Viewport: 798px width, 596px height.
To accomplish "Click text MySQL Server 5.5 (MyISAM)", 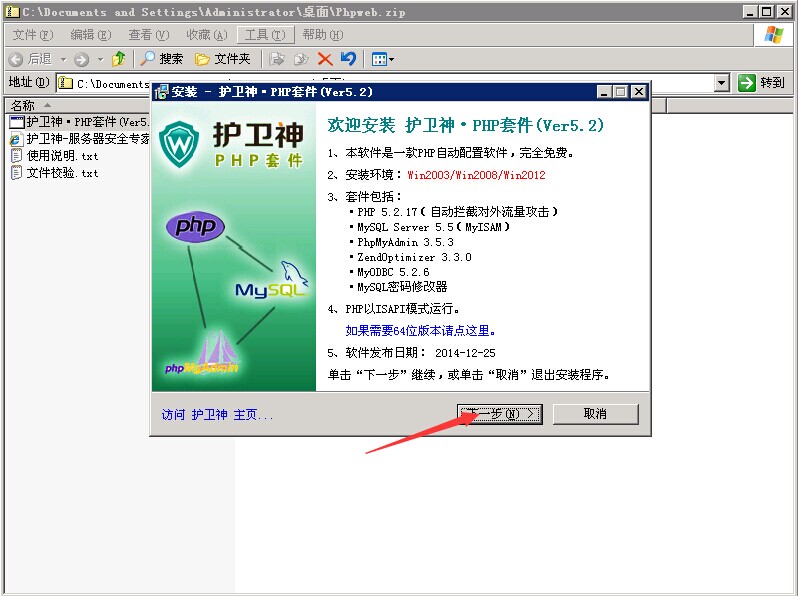I will pyautogui.click(x=433, y=227).
